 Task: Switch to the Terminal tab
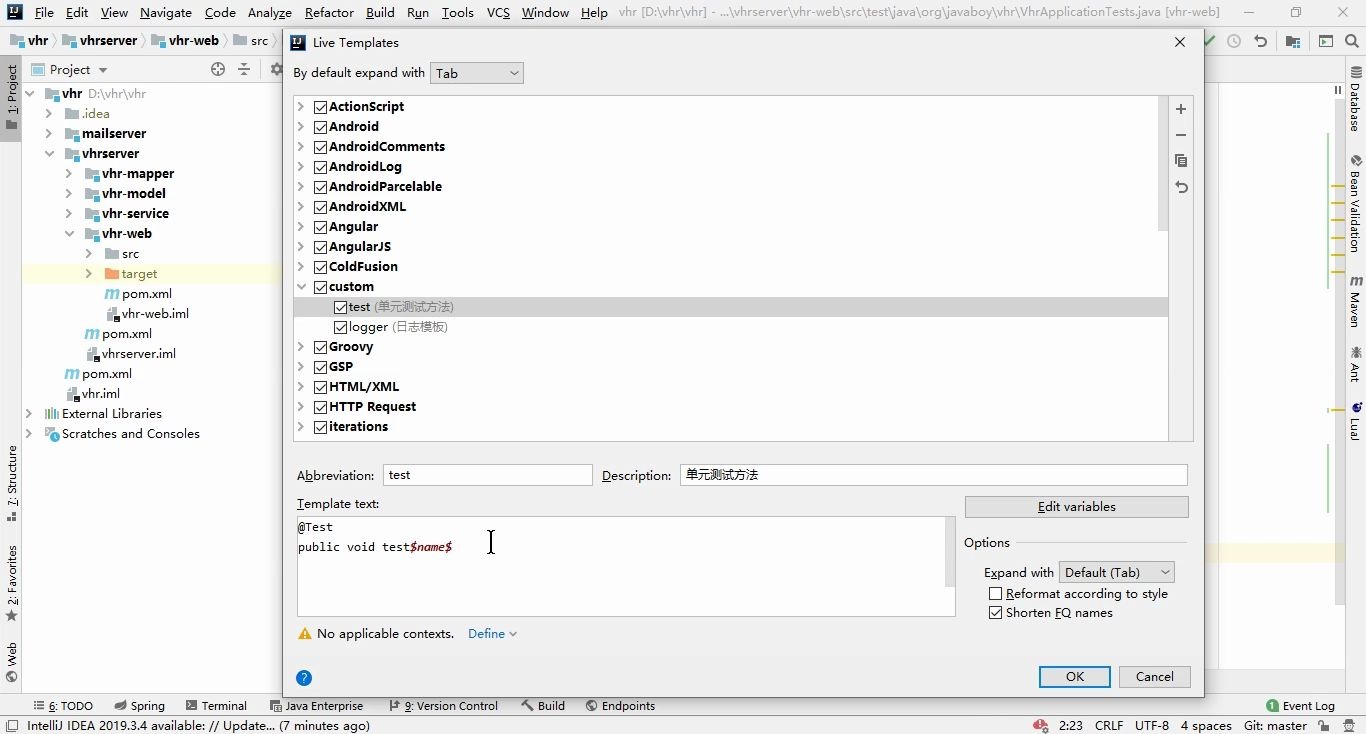[x=215, y=705]
